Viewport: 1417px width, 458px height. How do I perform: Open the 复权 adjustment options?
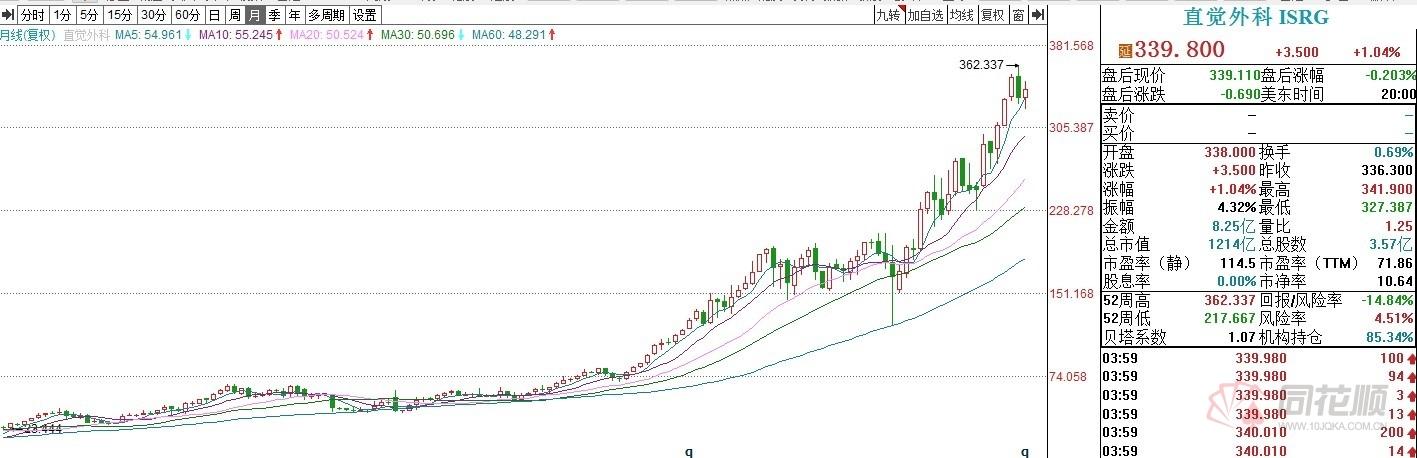point(992,15)
